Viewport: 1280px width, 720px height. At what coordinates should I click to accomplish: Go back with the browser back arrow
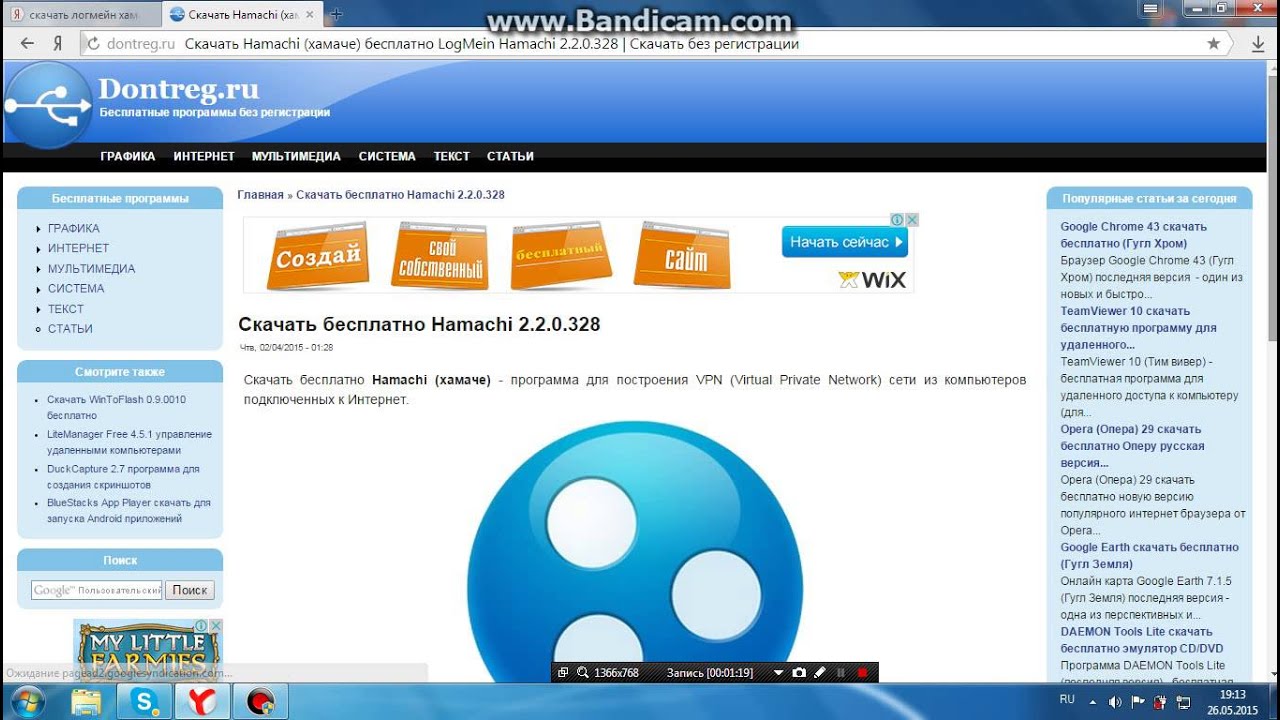[x=27, y=44]
